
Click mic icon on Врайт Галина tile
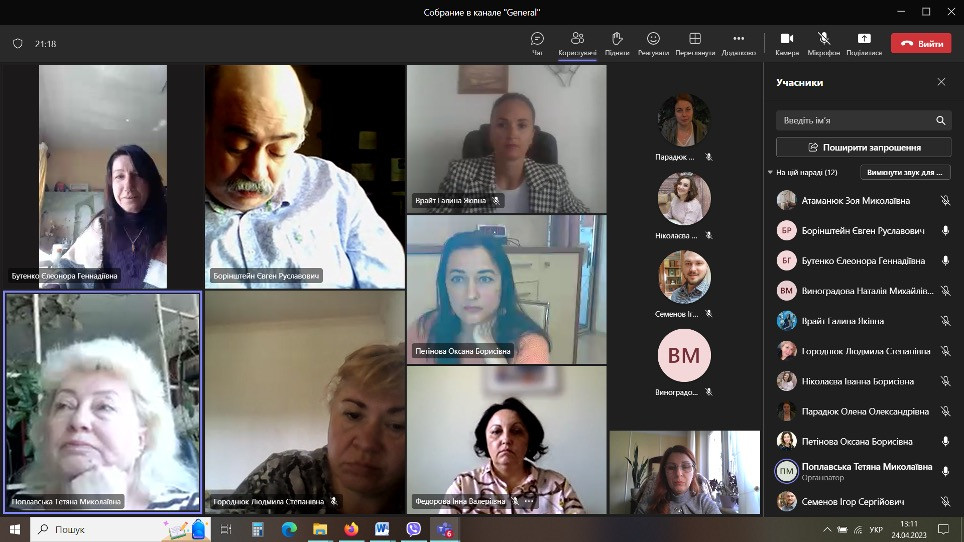pos(496,200)
